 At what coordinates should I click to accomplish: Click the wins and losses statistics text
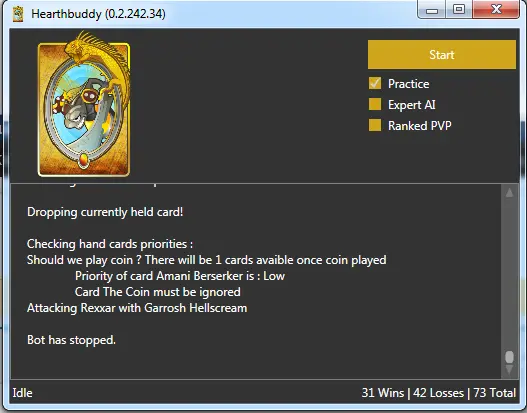coord(439,393)
